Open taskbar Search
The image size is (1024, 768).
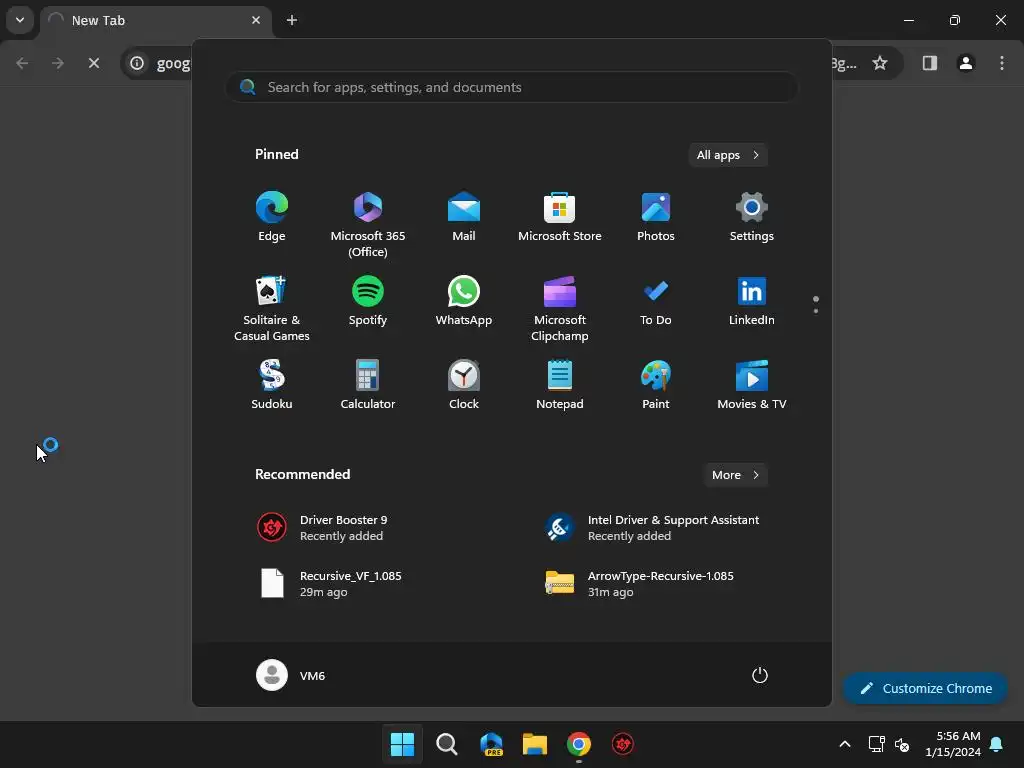pos(447,744)
